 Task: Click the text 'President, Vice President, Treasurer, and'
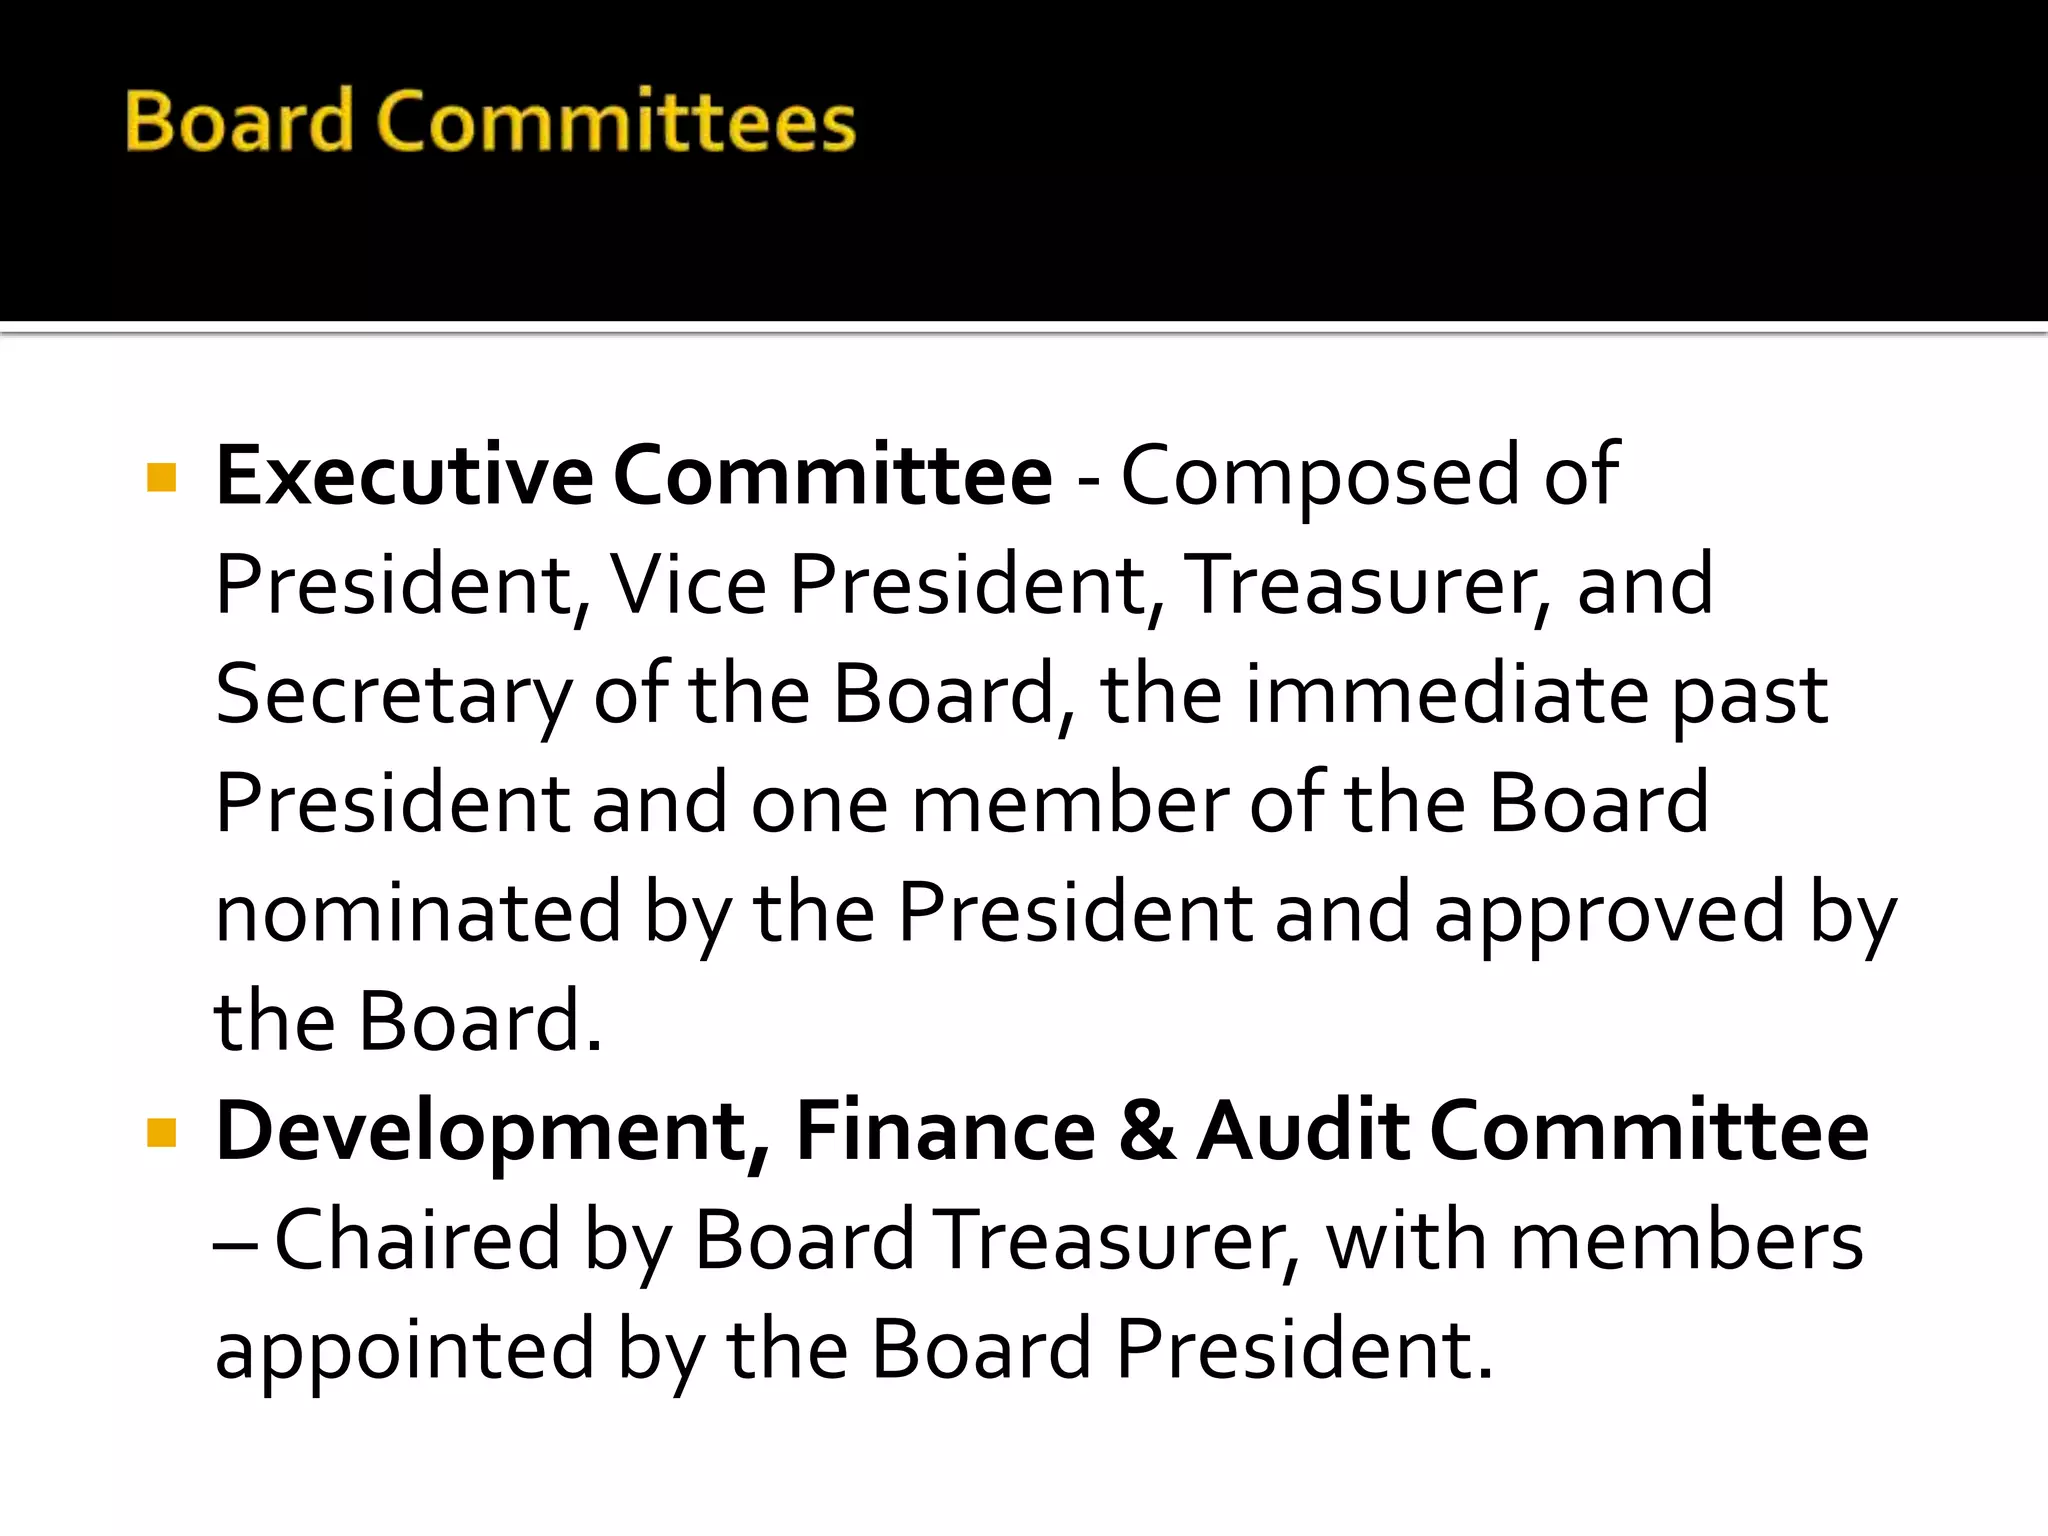coord(964,585)
